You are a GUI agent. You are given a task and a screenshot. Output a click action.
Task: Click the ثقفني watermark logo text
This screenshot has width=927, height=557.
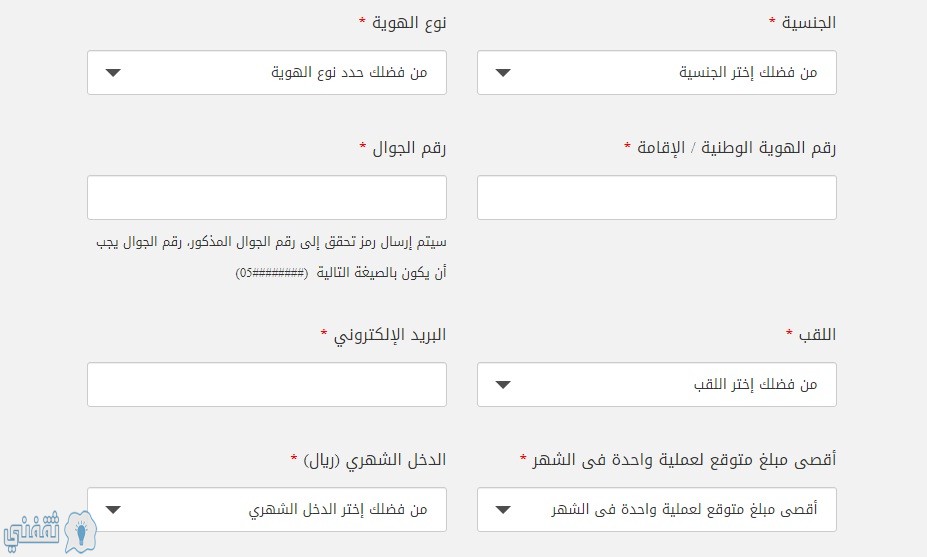(x=32, y=530)
